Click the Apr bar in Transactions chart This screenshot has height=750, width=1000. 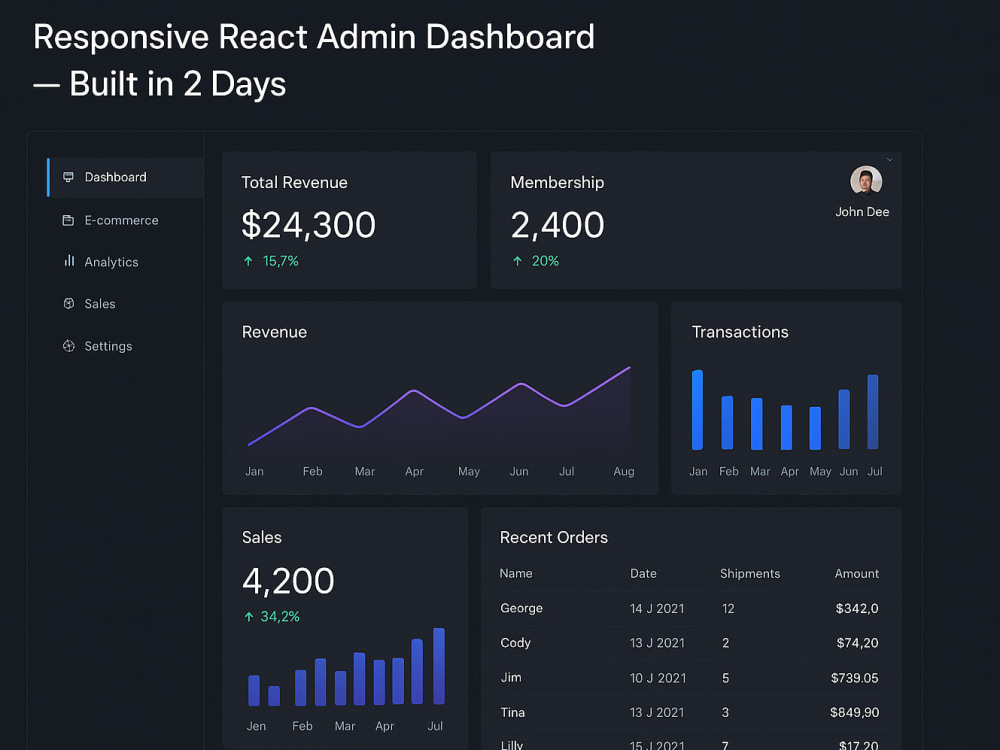pos(786,427)
